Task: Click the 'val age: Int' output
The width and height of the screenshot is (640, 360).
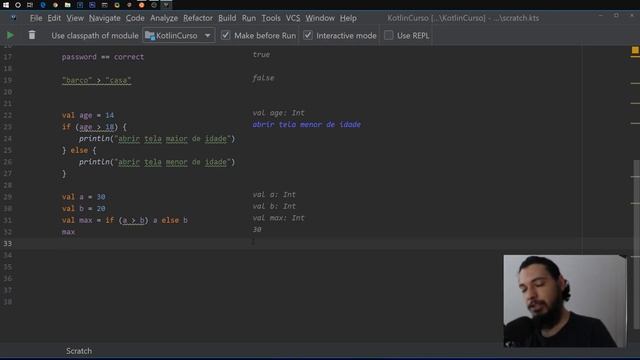Action: tap(278, 113)
